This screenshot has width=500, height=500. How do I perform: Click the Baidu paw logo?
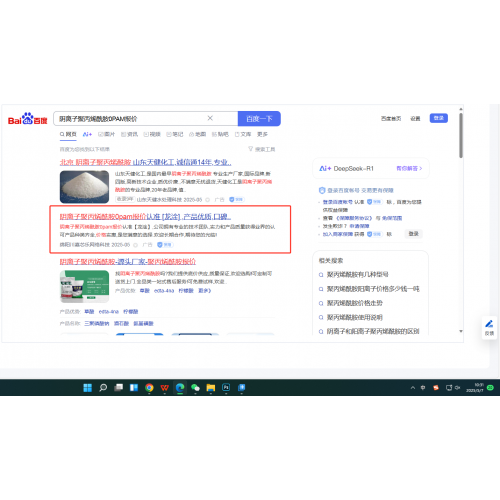[x=28, y=119]
